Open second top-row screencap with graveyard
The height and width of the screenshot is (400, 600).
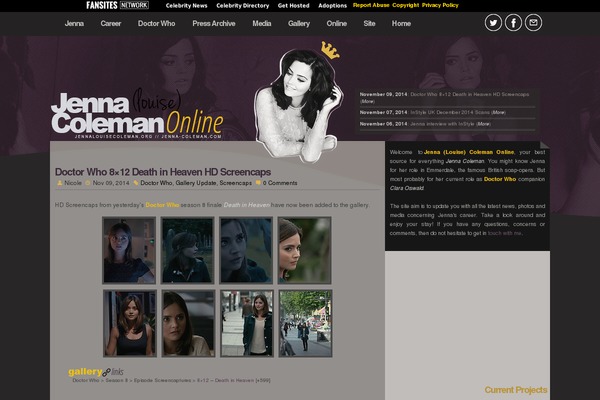point(187,250)
